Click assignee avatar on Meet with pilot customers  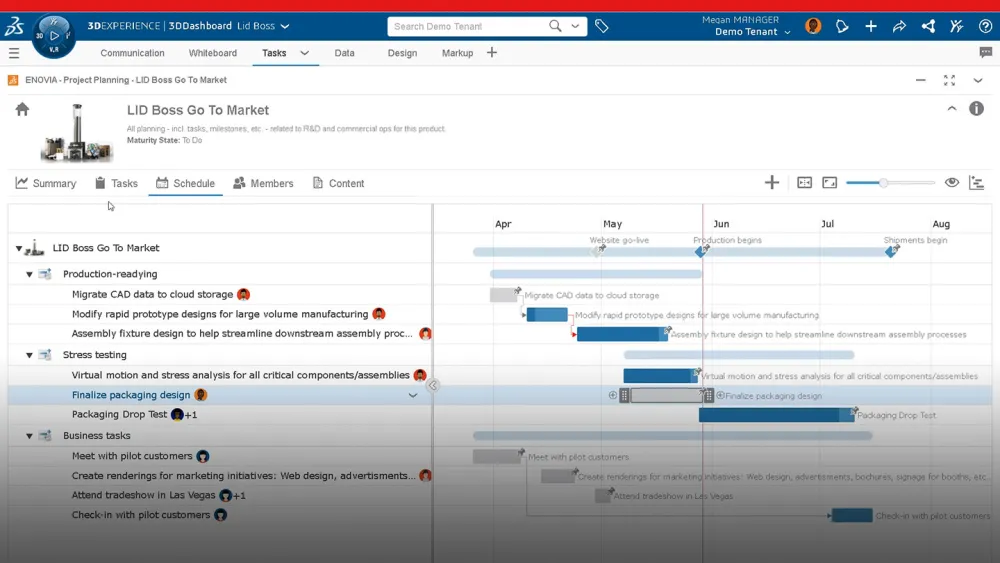click(203, 456)
